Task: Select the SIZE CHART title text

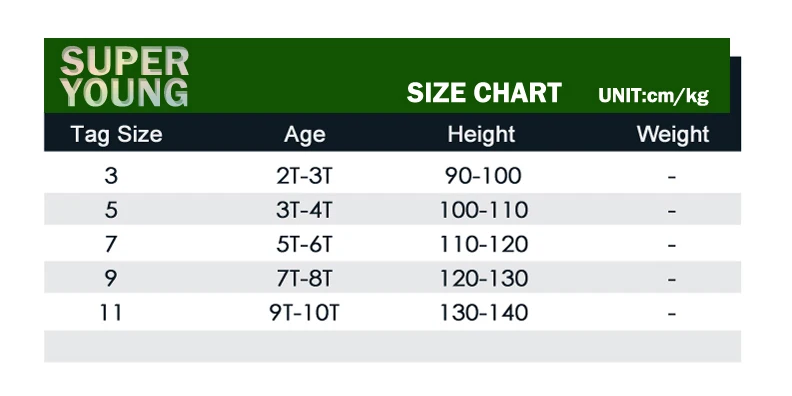Action: pos(484,93)
